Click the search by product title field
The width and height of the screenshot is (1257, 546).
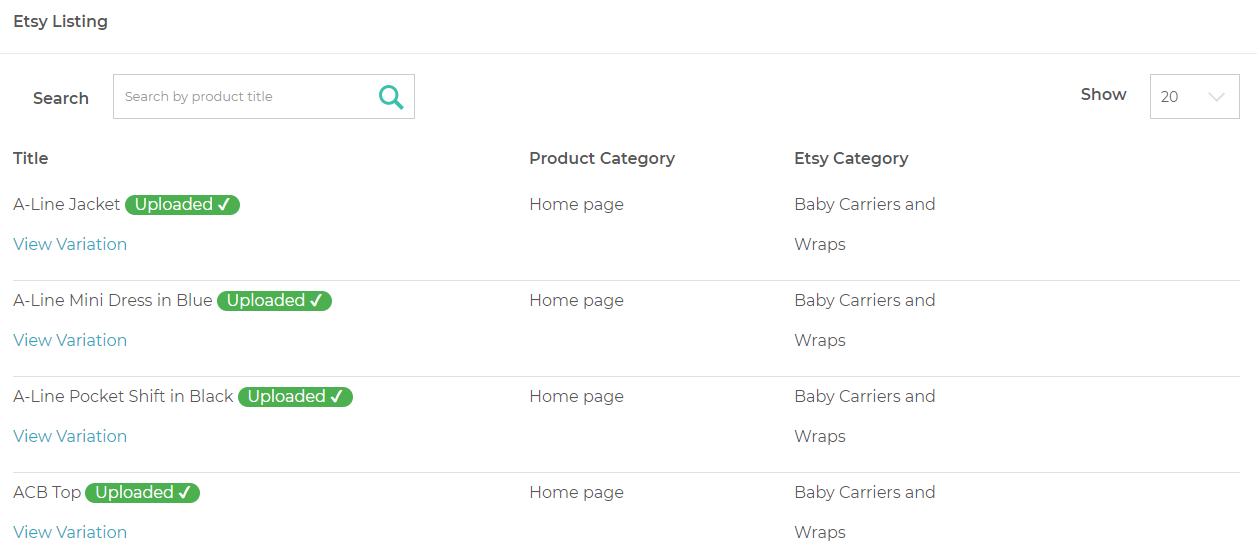click(x=264, y=97)
